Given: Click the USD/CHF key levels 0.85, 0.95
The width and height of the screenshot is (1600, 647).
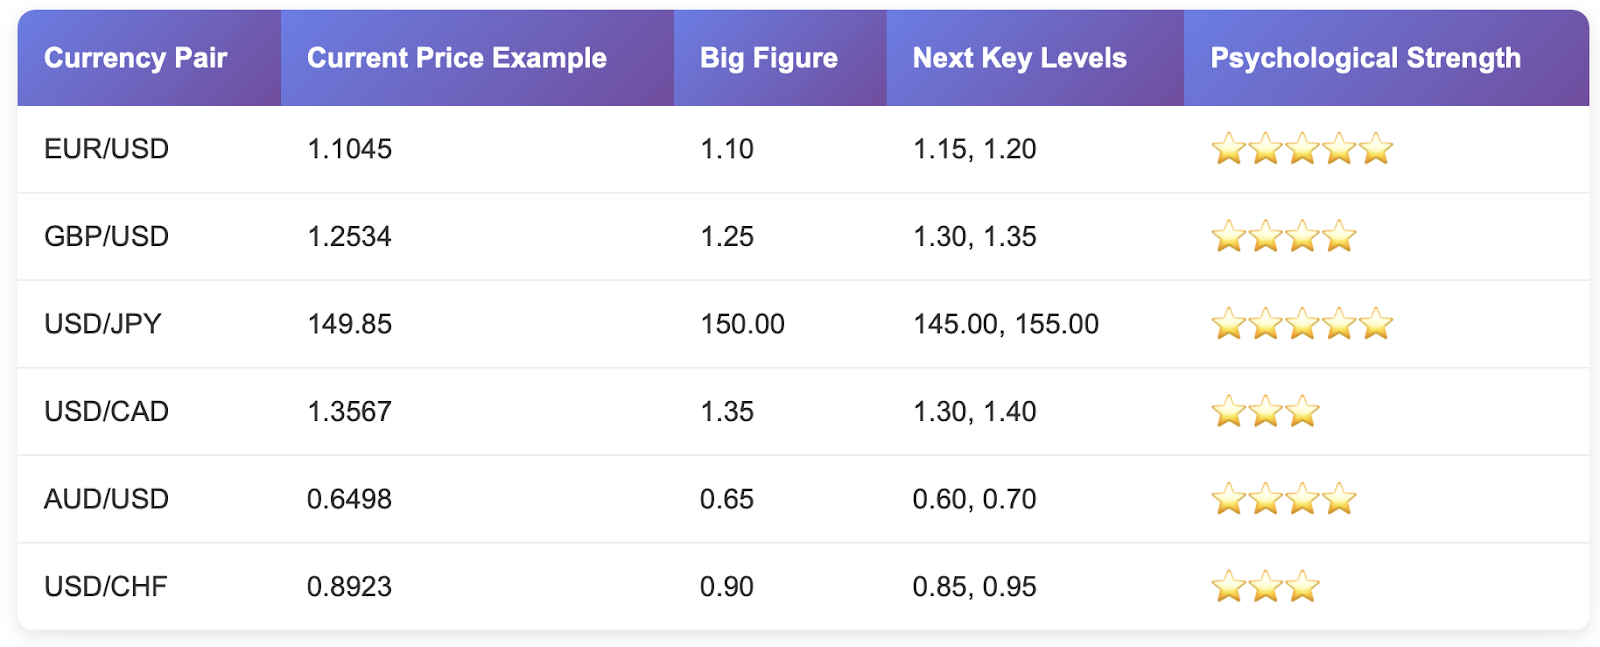Looking at the screenshot, I should tap(975, 586).
